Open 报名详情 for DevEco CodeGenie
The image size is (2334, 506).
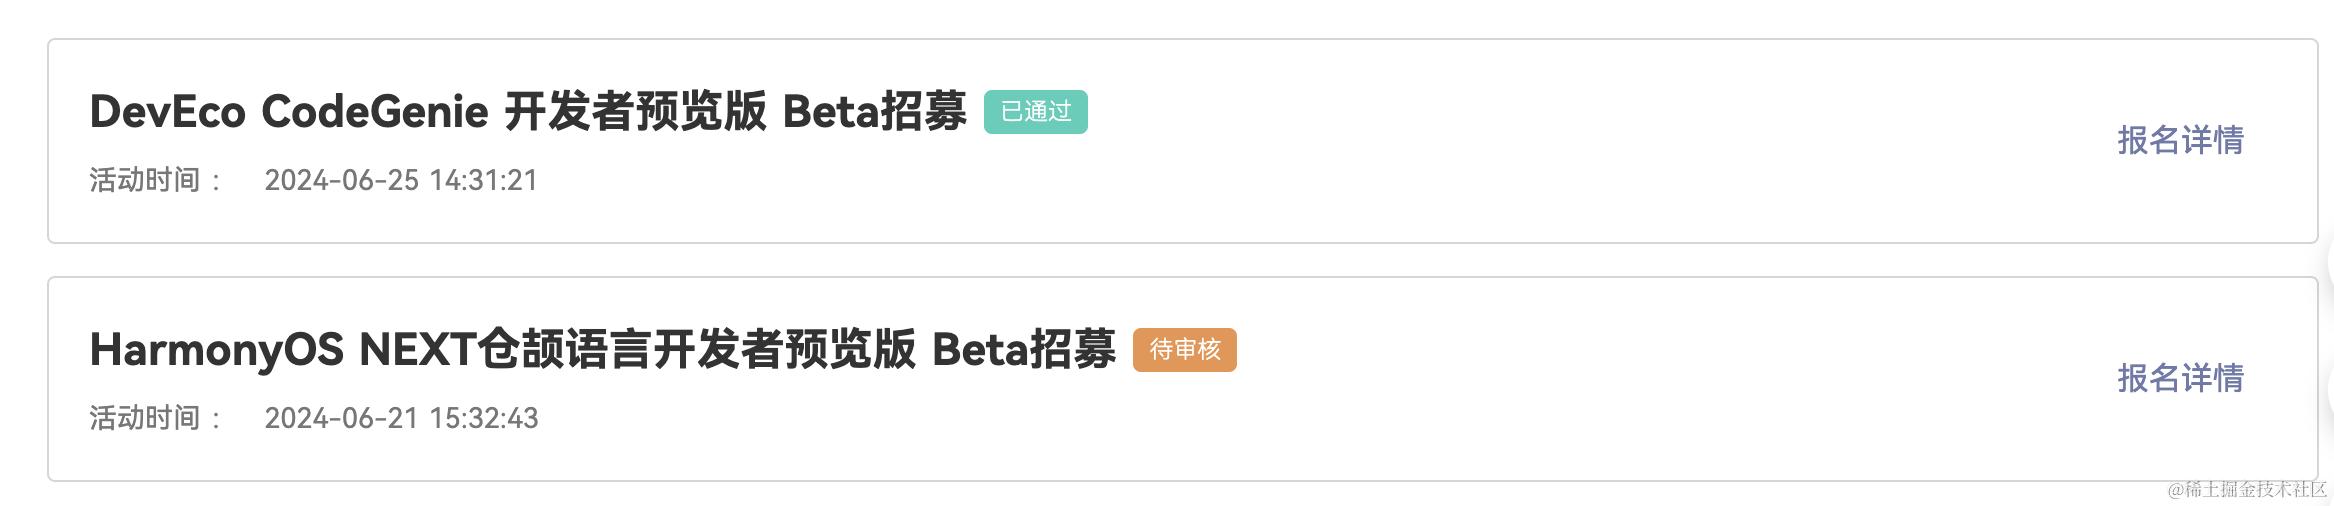click(x=2180, y=141)
